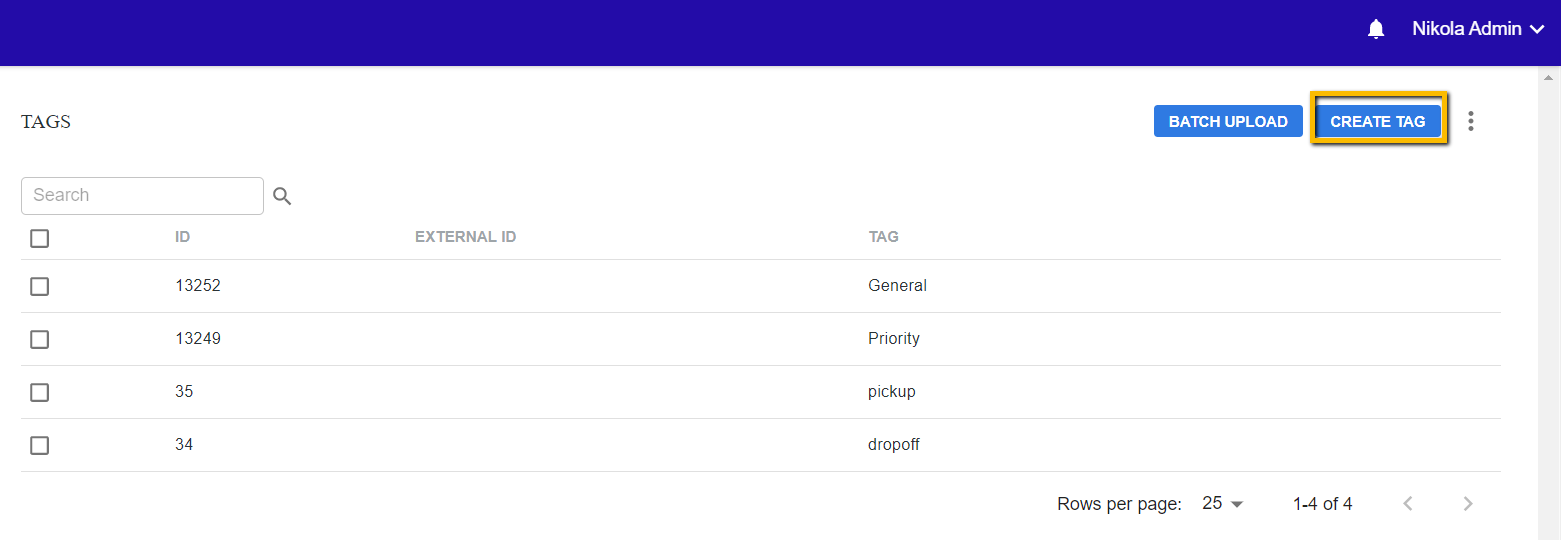Select the pickup row checkbox

pyautogui.click(x=39, y=392)
